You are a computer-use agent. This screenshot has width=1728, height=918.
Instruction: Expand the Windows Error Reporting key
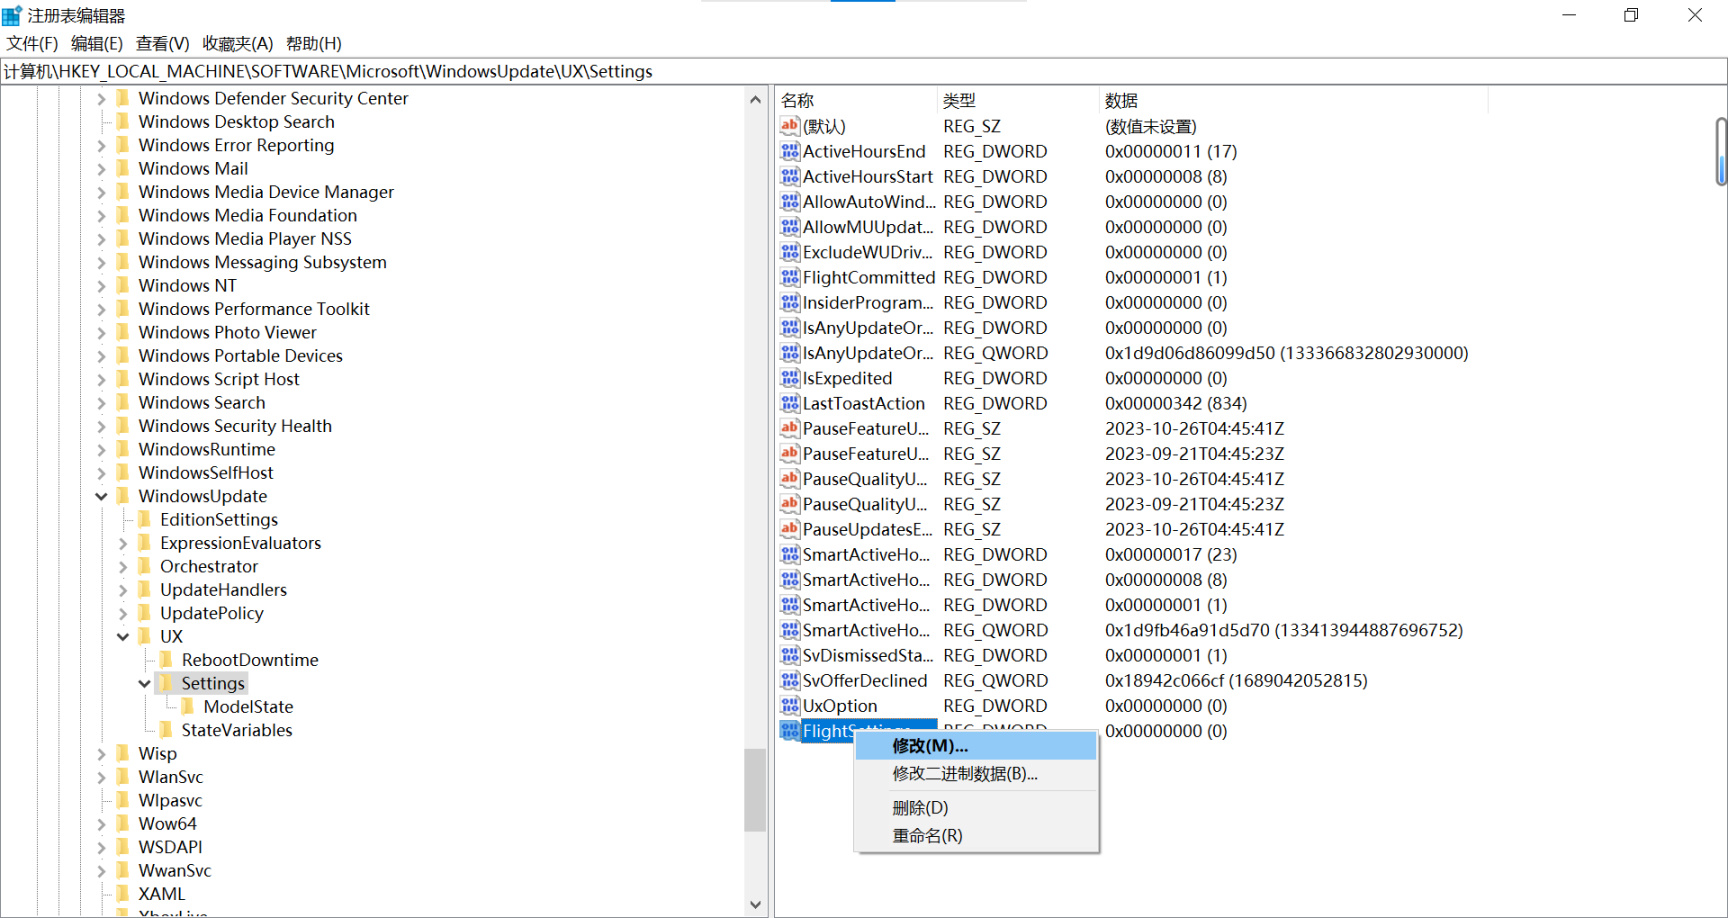[x=101, y=145]
